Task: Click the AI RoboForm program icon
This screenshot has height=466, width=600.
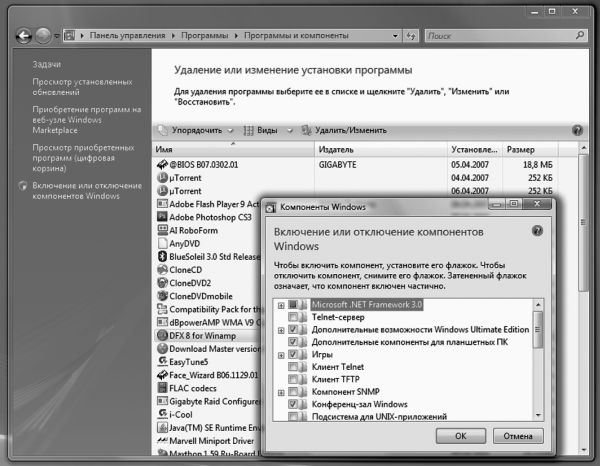Action: coord(162,229)
